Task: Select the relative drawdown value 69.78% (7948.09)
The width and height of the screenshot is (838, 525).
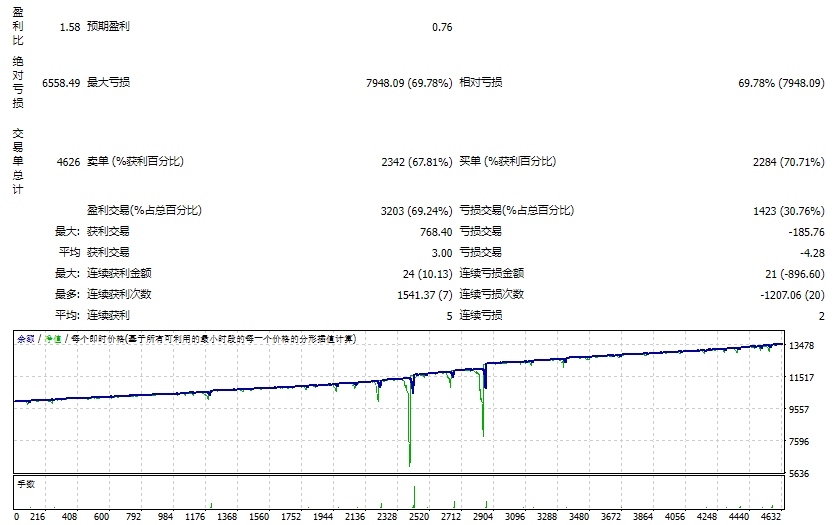Action: (x=781, y=83)
